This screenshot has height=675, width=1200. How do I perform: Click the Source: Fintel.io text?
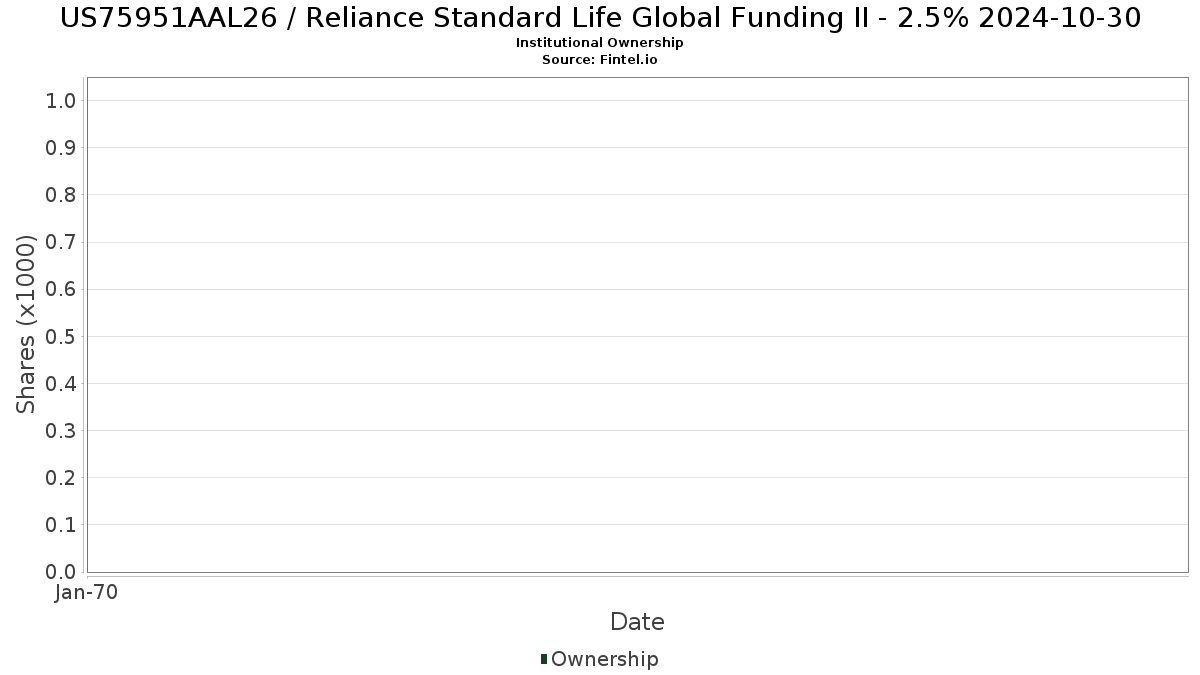pos(600,60)
